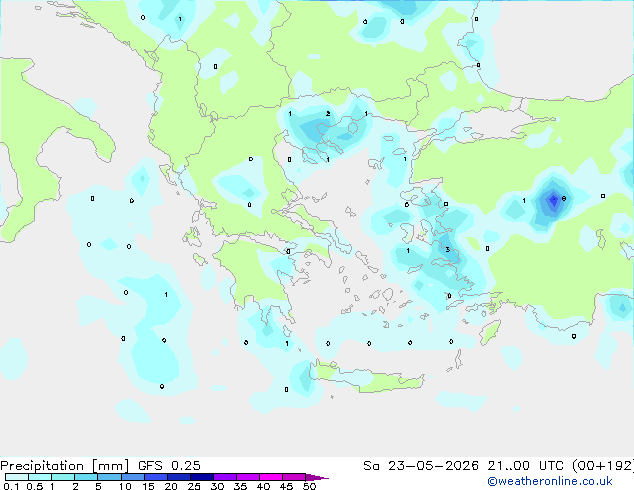
Task: Click the legend label '0.5'
Action: 34,486
